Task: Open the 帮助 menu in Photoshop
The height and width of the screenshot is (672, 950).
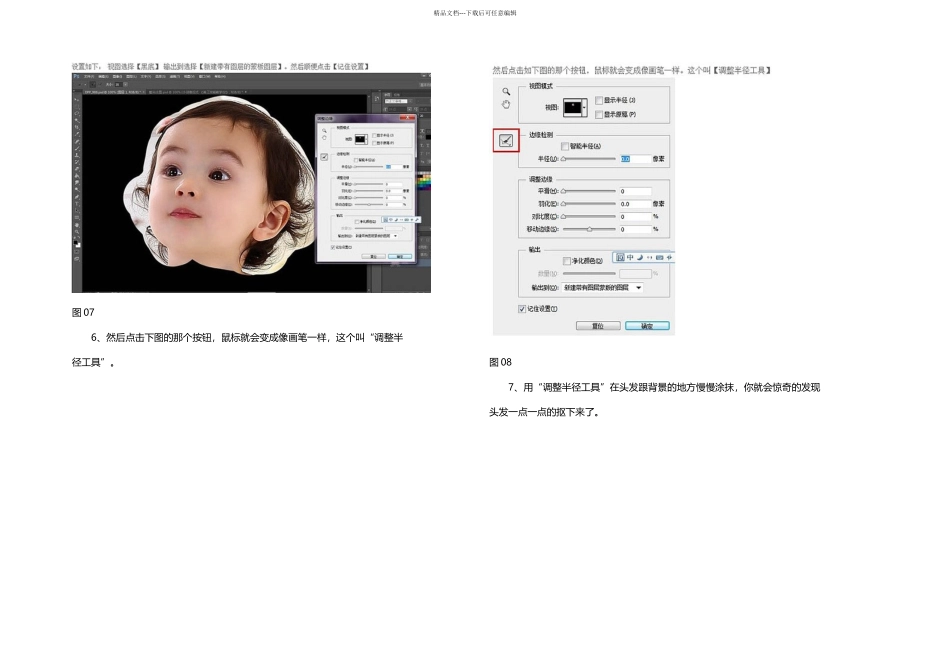Action: coord(220,76)
